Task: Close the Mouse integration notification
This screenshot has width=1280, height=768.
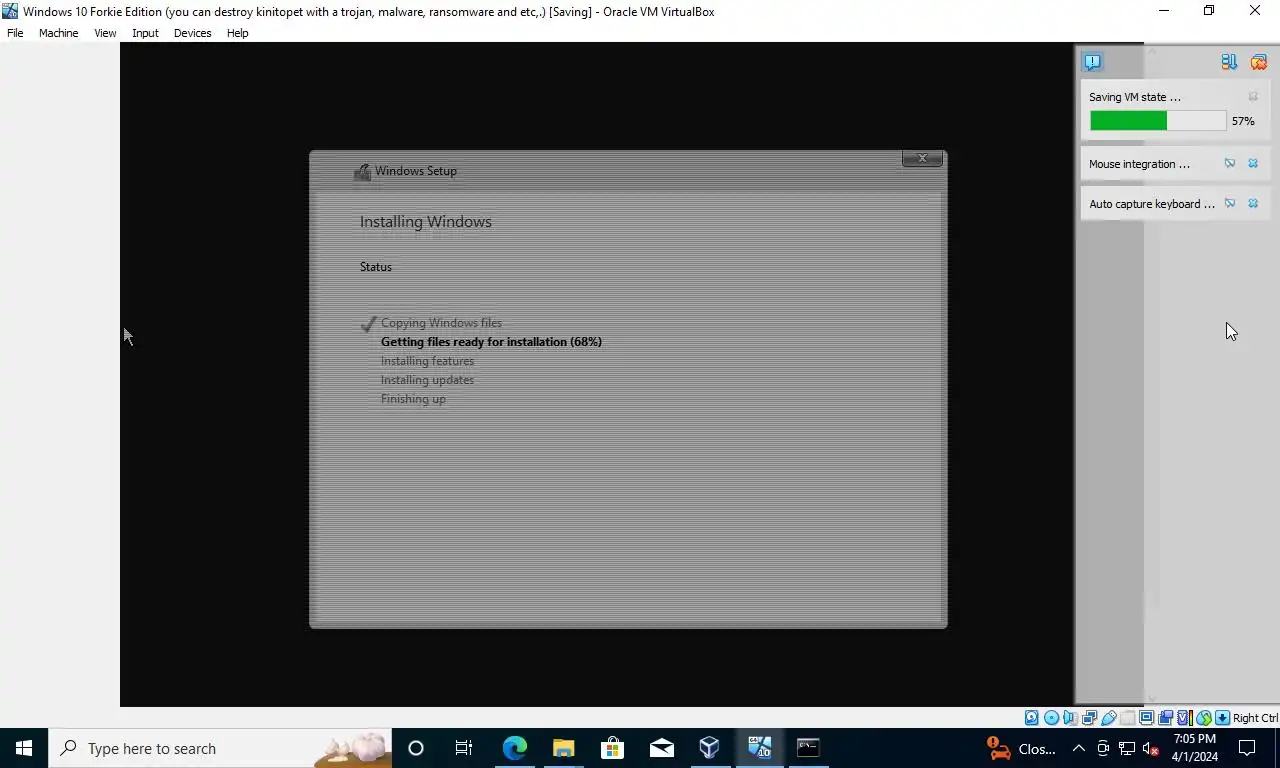Action: (1253, 163)
